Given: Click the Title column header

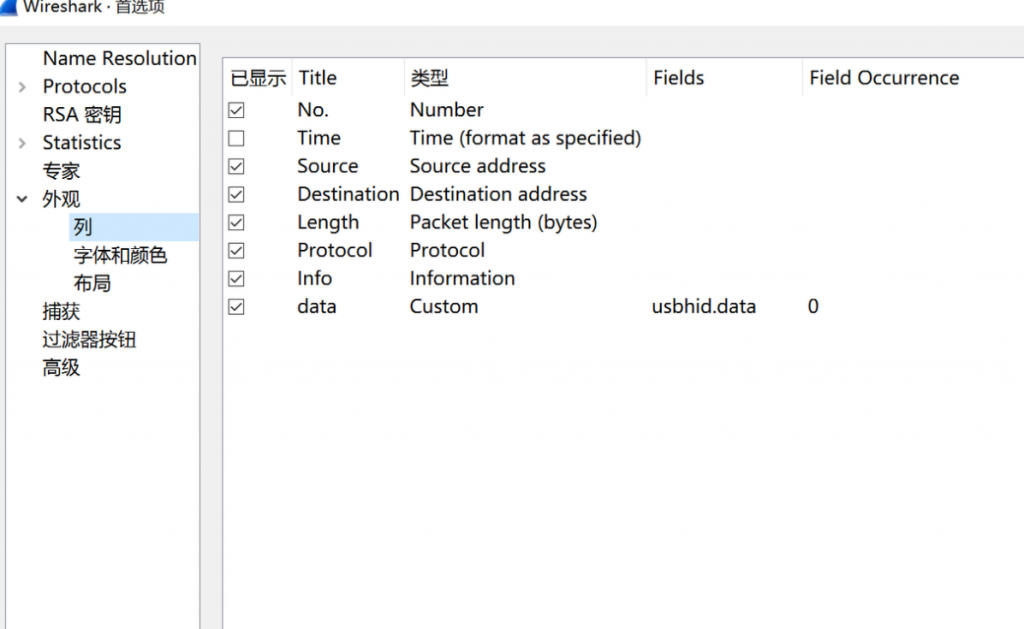Looking at the screenshot, I should point(318,78).
